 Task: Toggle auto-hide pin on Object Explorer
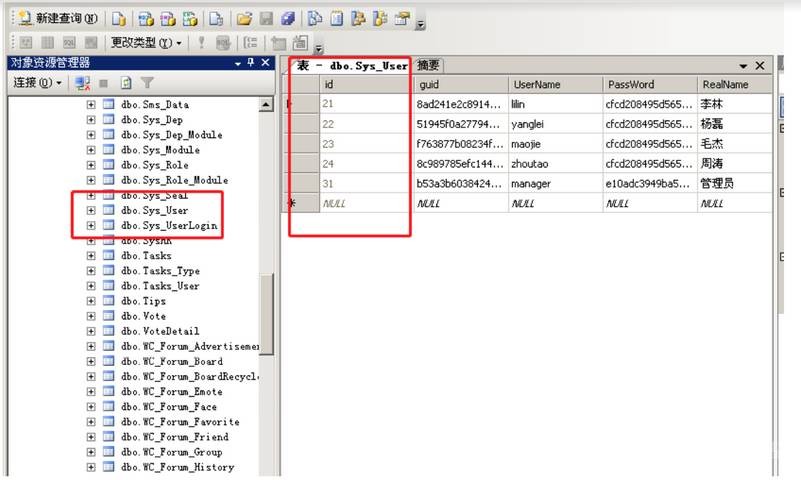coord(251,62)
